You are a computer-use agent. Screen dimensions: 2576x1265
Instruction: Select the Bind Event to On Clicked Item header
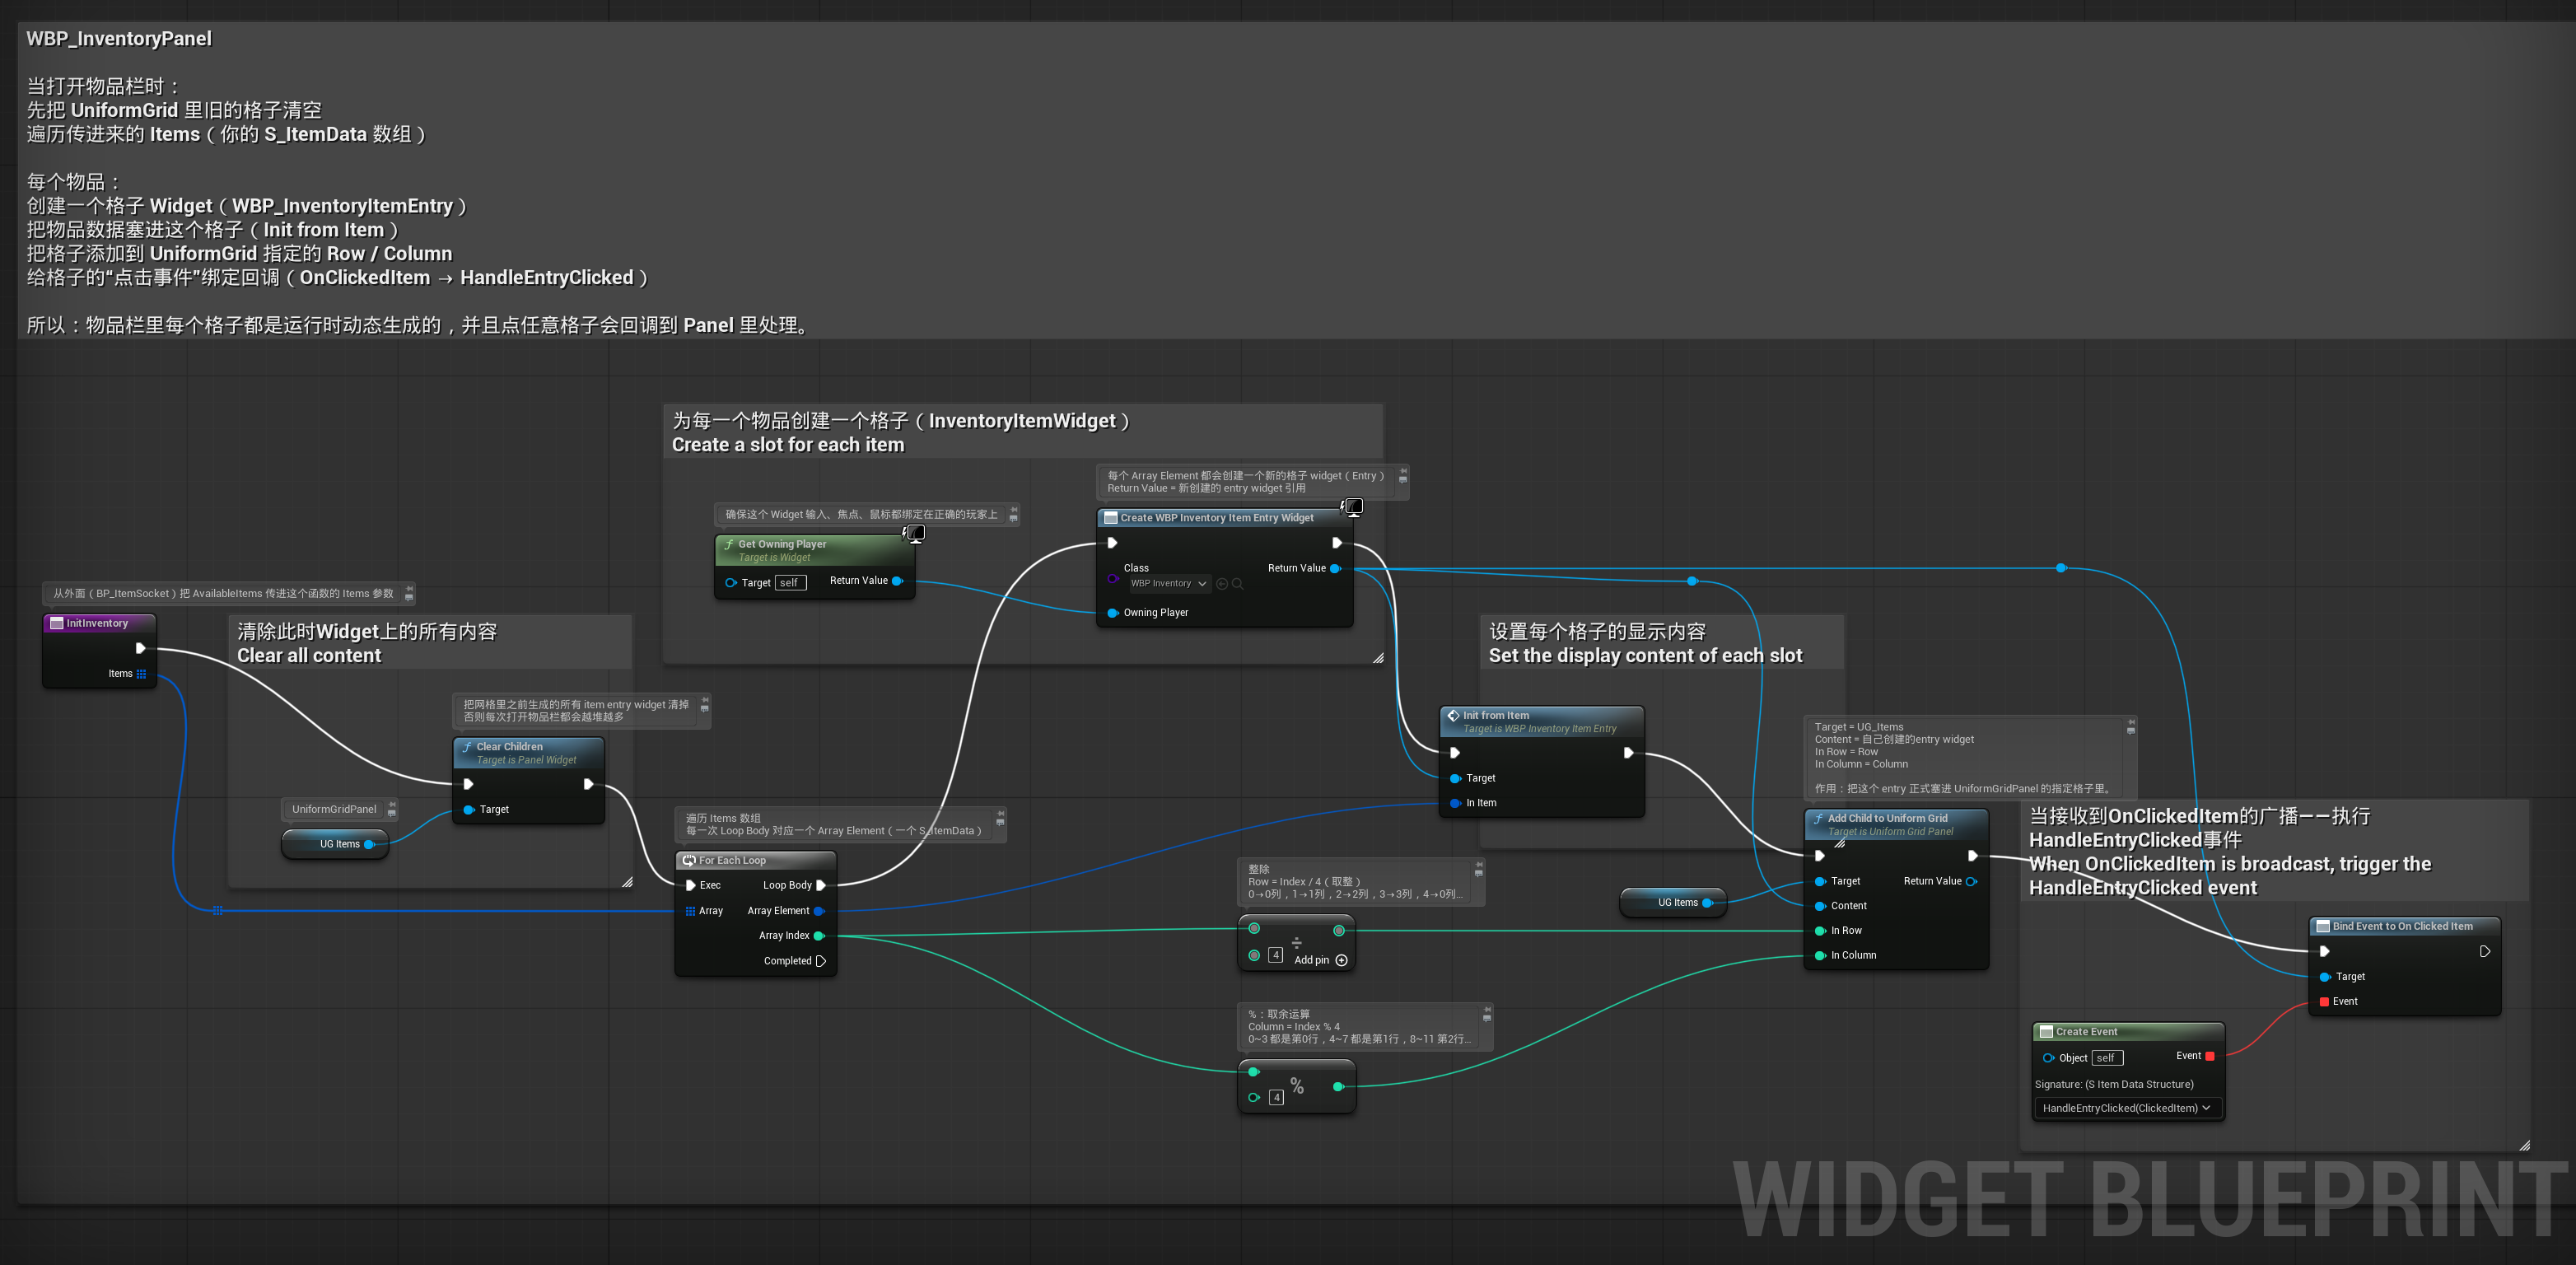(2404, 926)
